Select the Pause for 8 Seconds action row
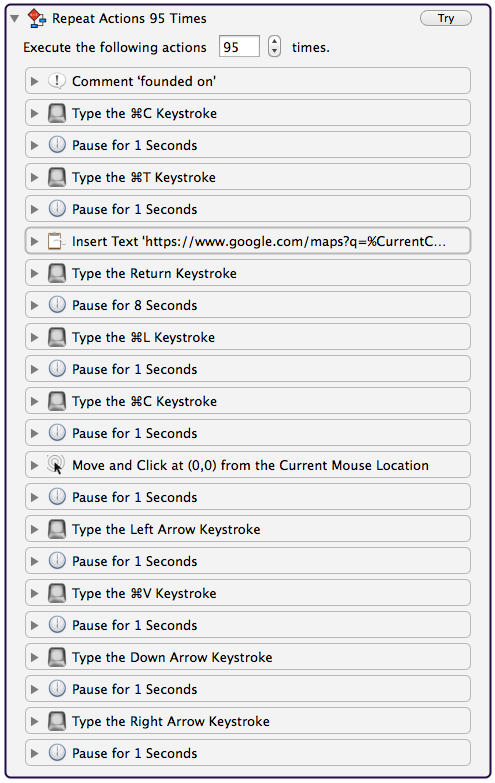This screenshot has width=495, height=783. tap(248, 305)
